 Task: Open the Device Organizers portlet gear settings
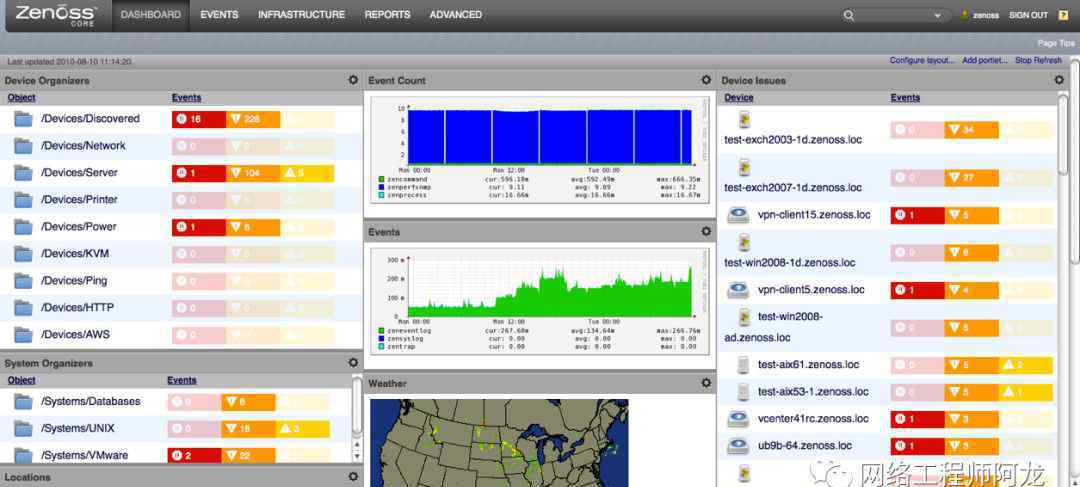pos(353,80)
